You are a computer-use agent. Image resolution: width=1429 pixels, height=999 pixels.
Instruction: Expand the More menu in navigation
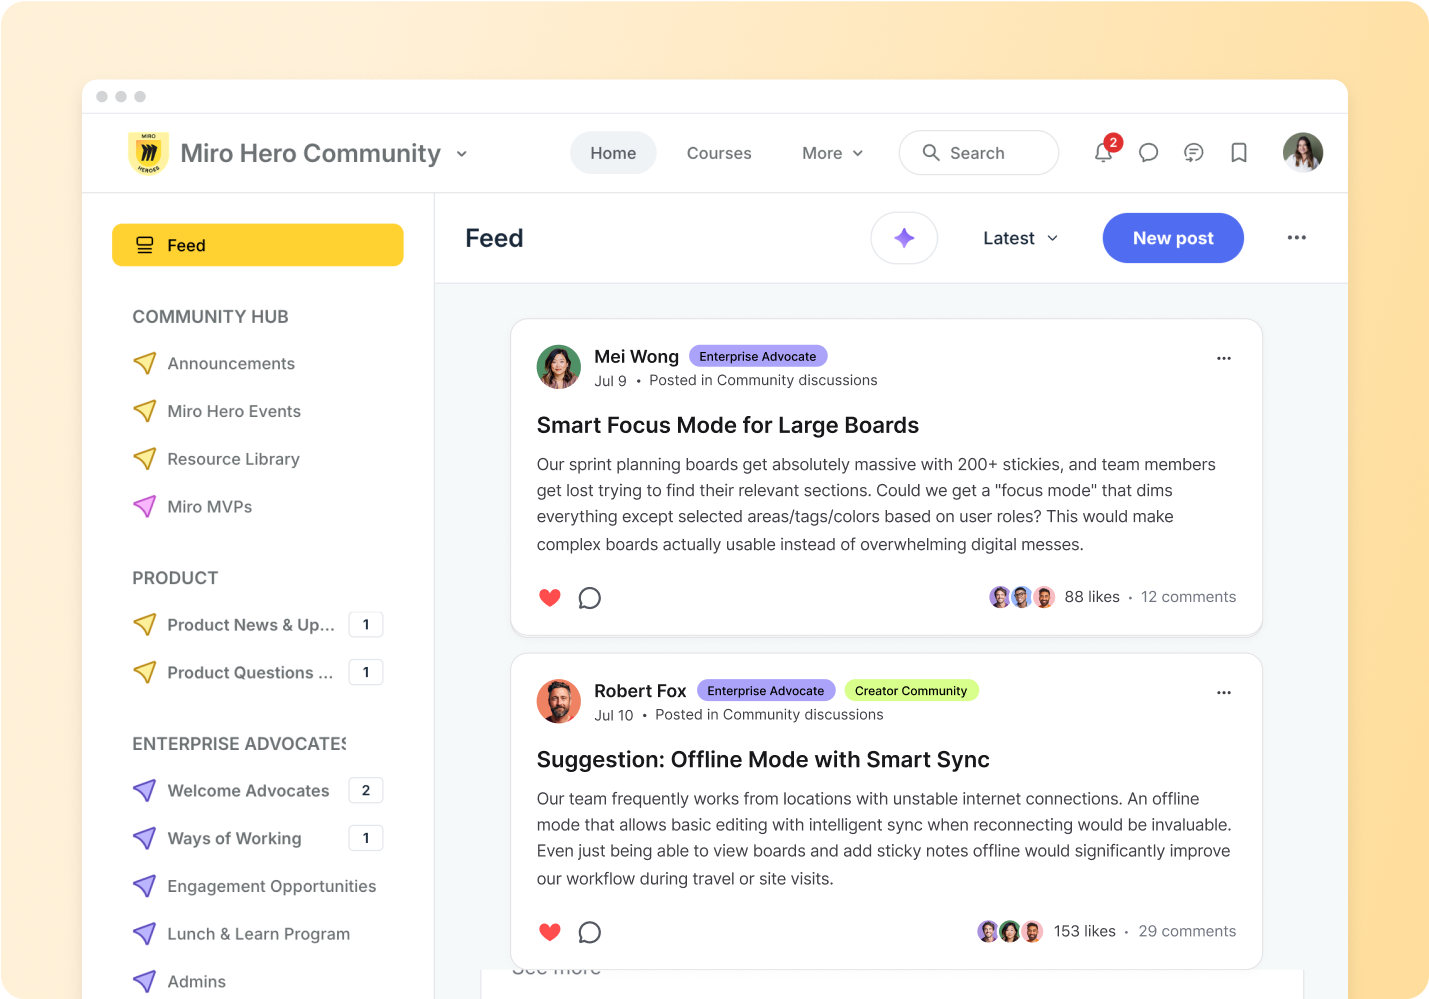[x=832, y=153]
